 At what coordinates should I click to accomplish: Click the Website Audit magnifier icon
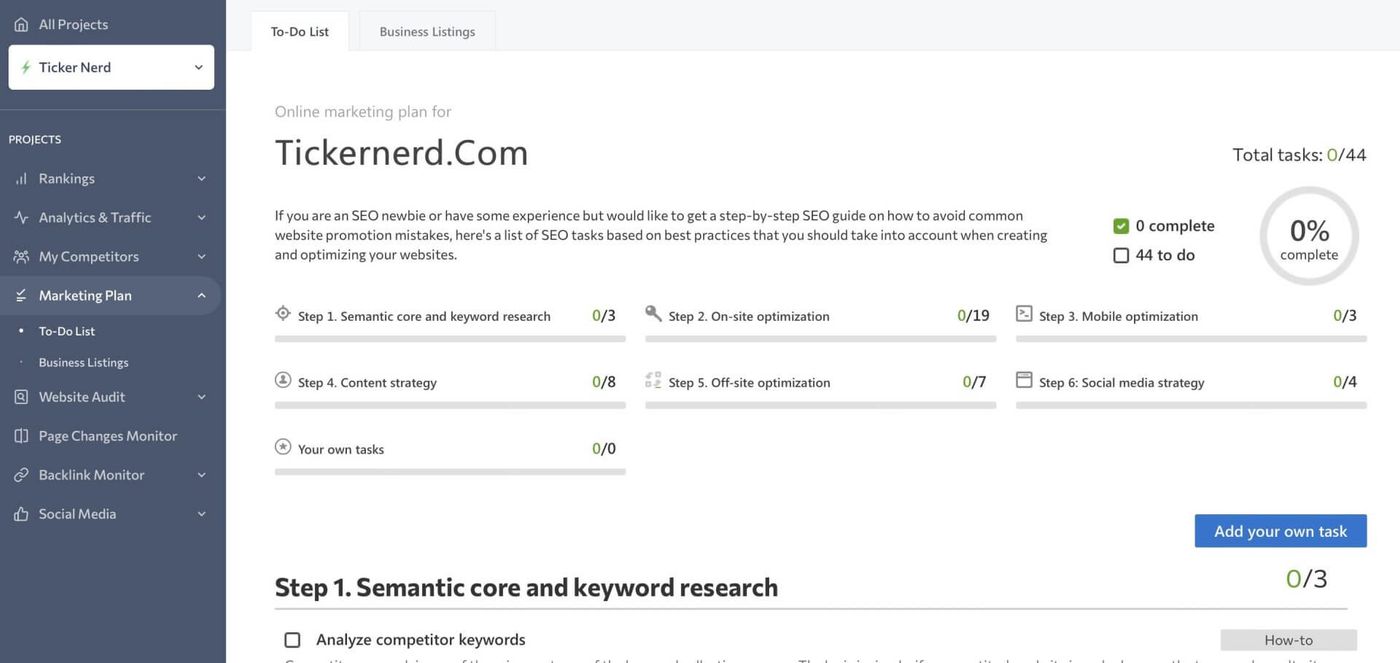(x=21, y=397)
